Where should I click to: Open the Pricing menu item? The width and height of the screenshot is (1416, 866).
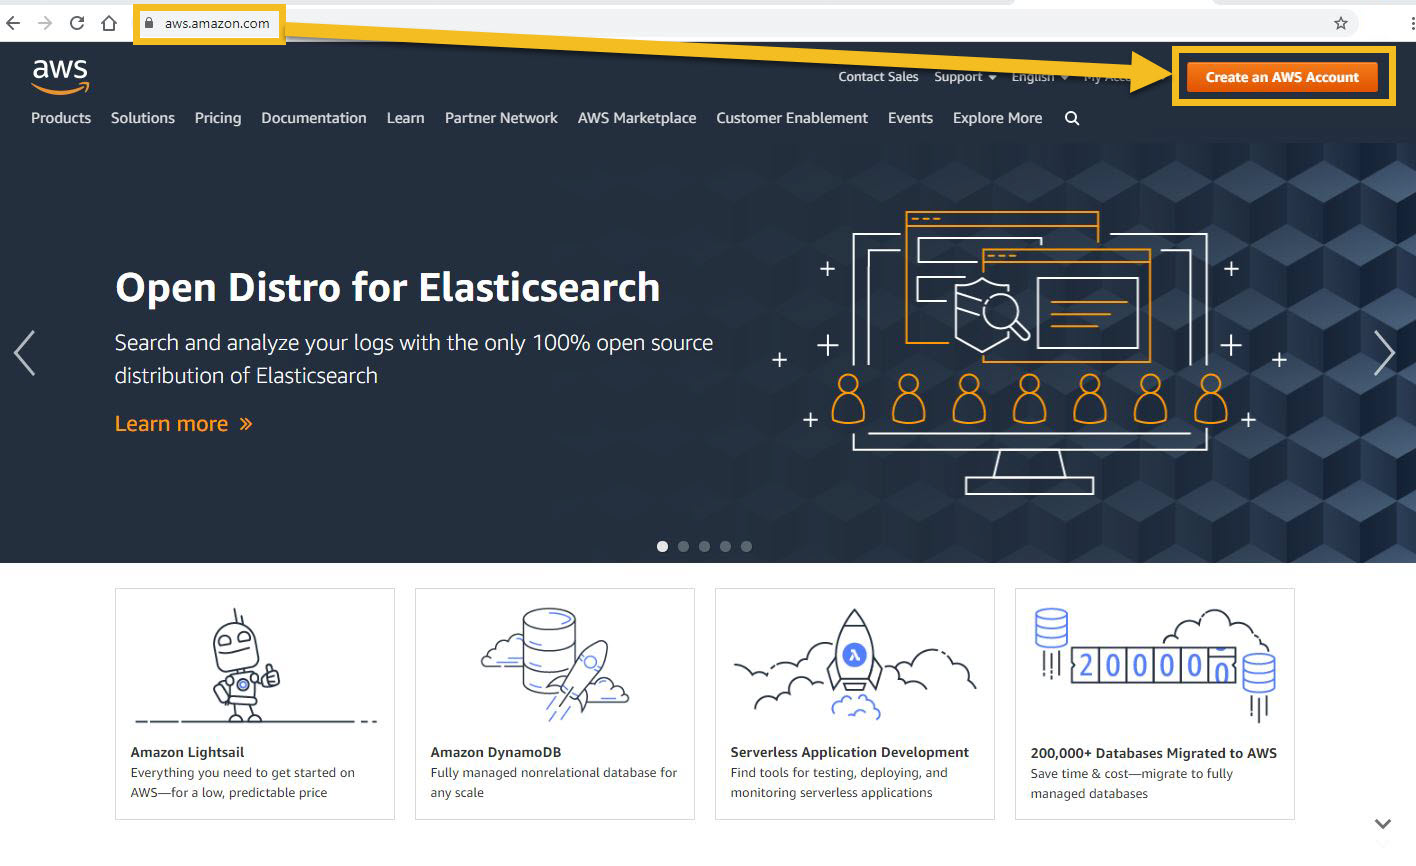pyautogui.click(x=218, y=118)
